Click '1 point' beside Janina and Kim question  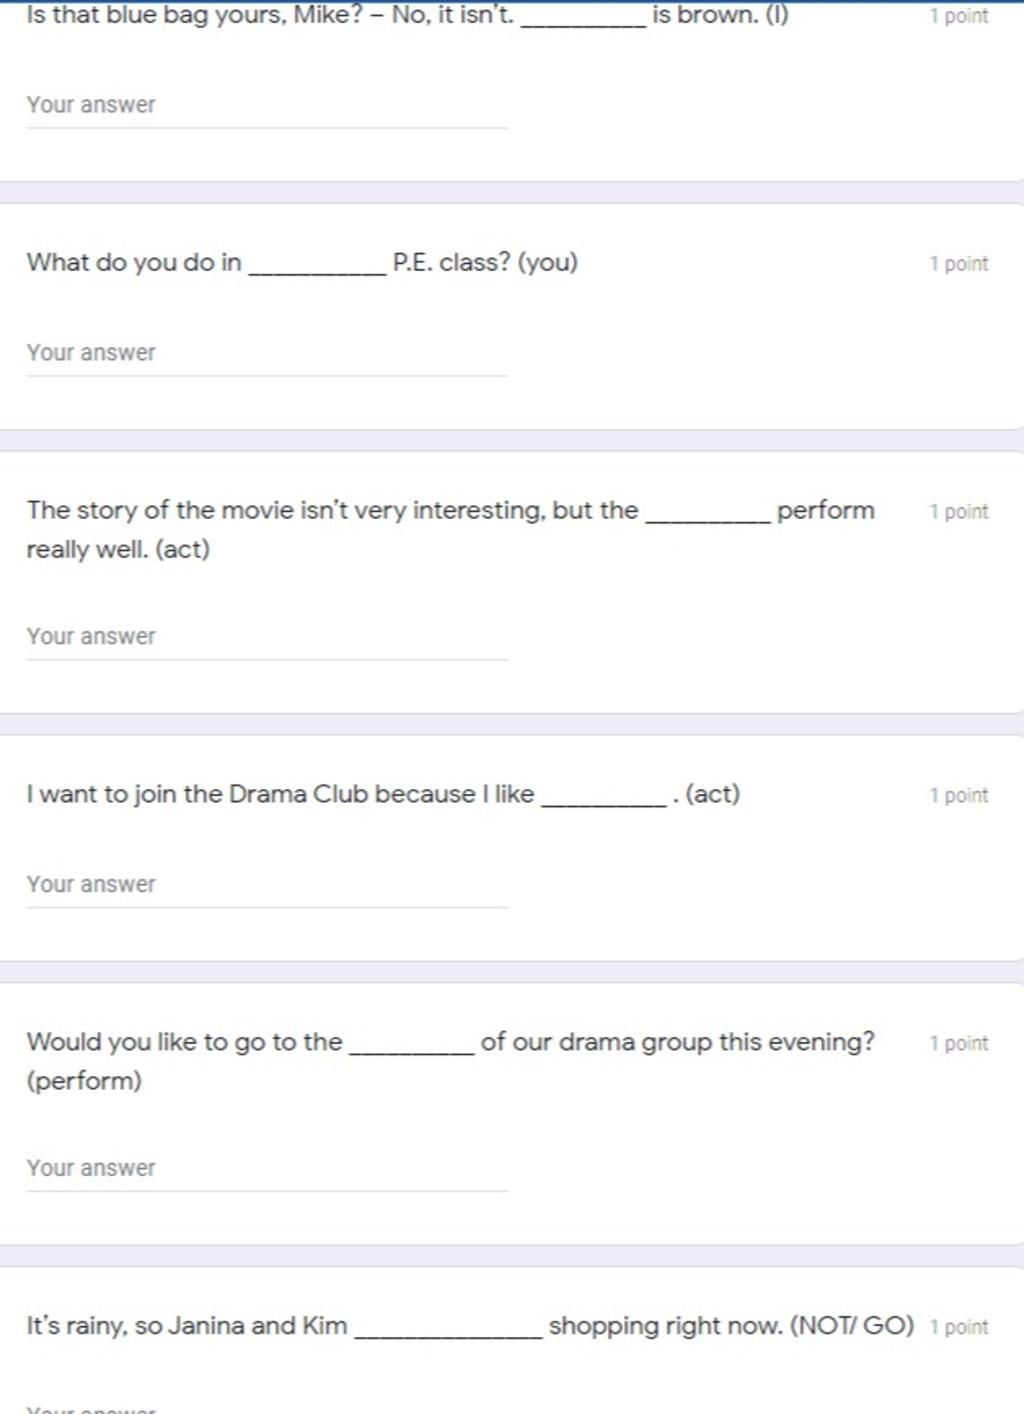pyautogui.click(x=958, y=1327)
